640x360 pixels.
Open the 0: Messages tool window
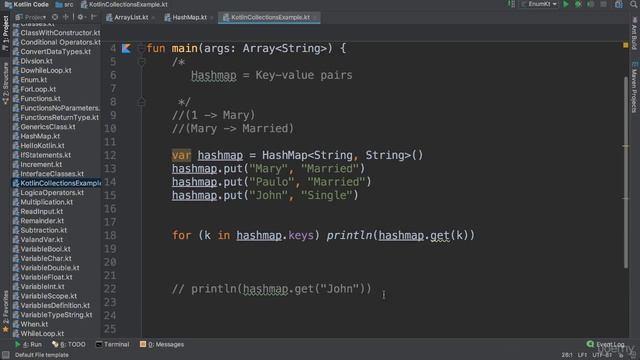point(162,344)
